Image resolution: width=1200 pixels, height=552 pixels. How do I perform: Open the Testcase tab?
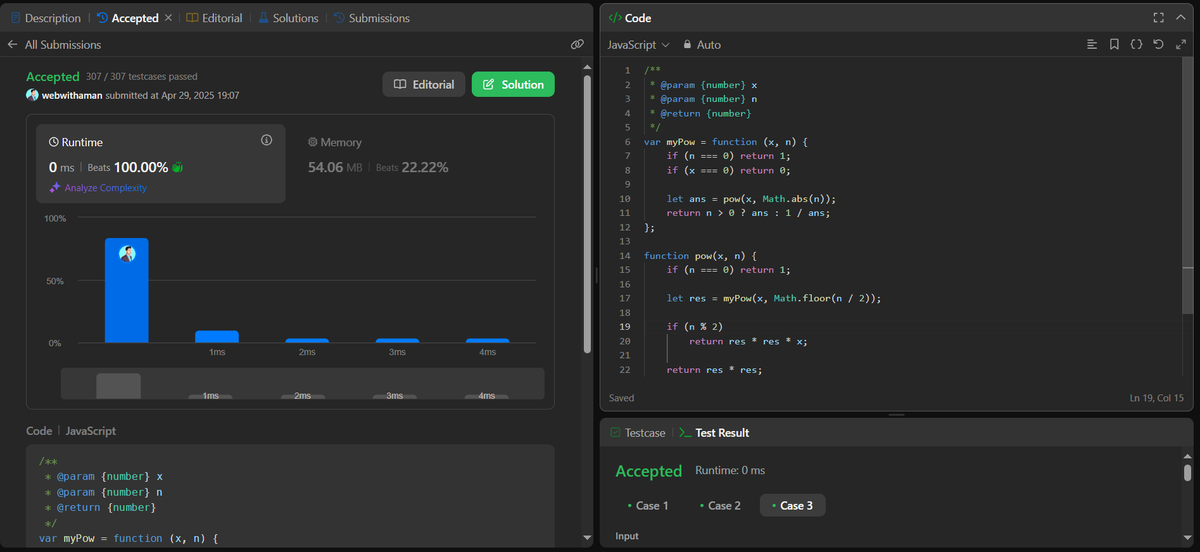[637, 433]
